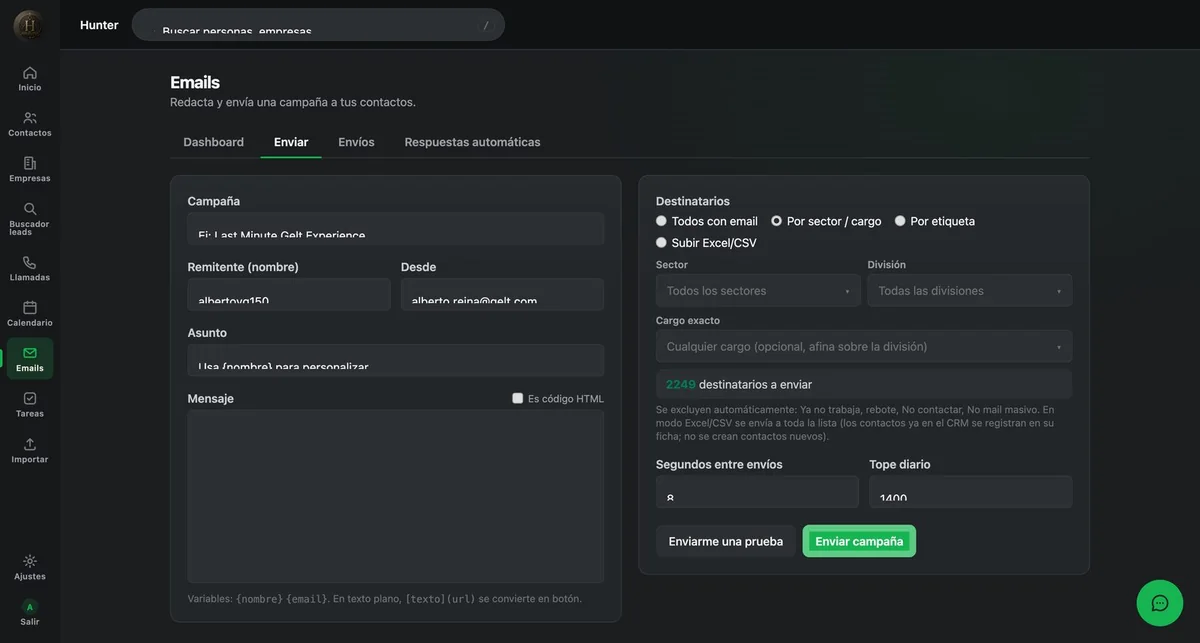Screen dimensions: 1200x643
Task: Click the Tope diario field
Action: (971, 492)
